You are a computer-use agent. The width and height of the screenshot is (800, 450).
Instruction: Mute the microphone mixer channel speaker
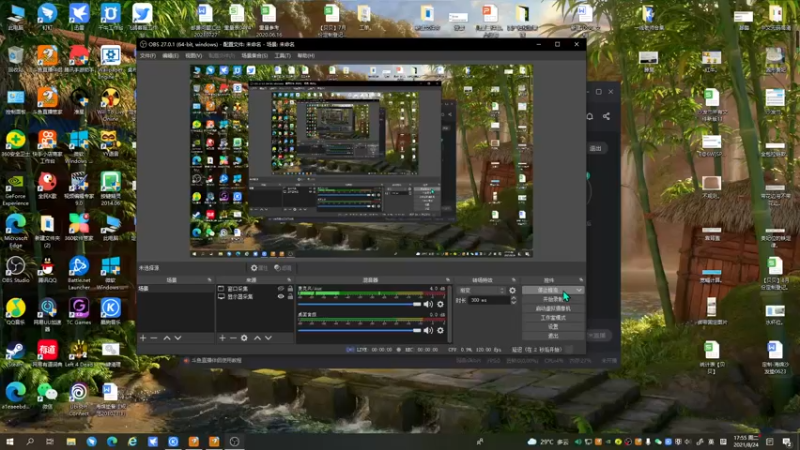click(428, 304)
